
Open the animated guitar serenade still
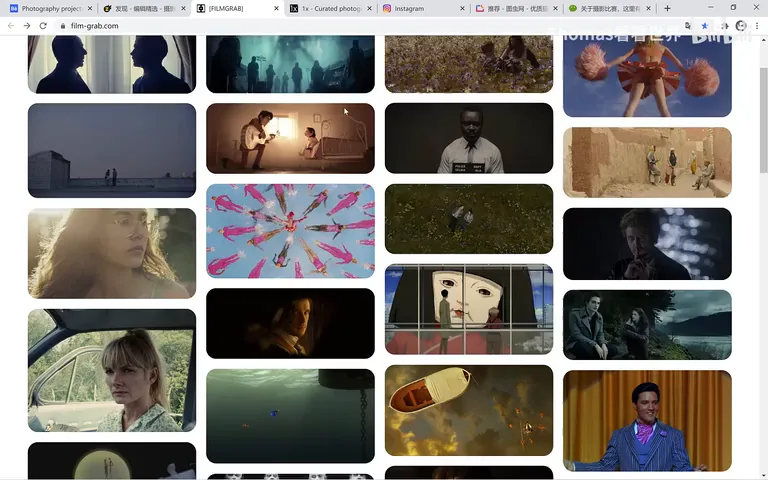pyautogui.click(x=290, y=138)
